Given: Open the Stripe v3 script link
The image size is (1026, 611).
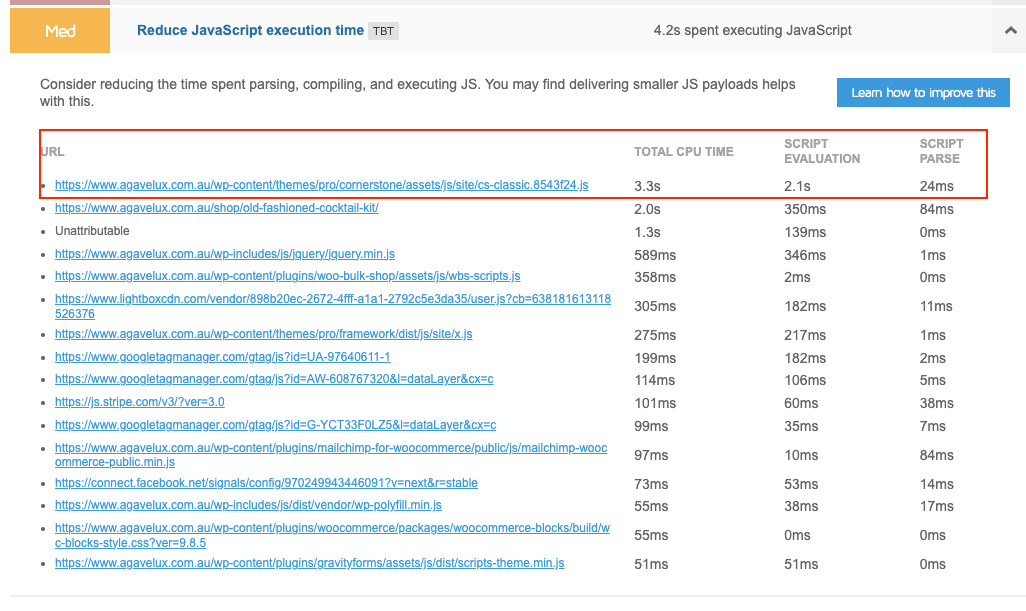Looking at the screenshot, I should [139, 402].
